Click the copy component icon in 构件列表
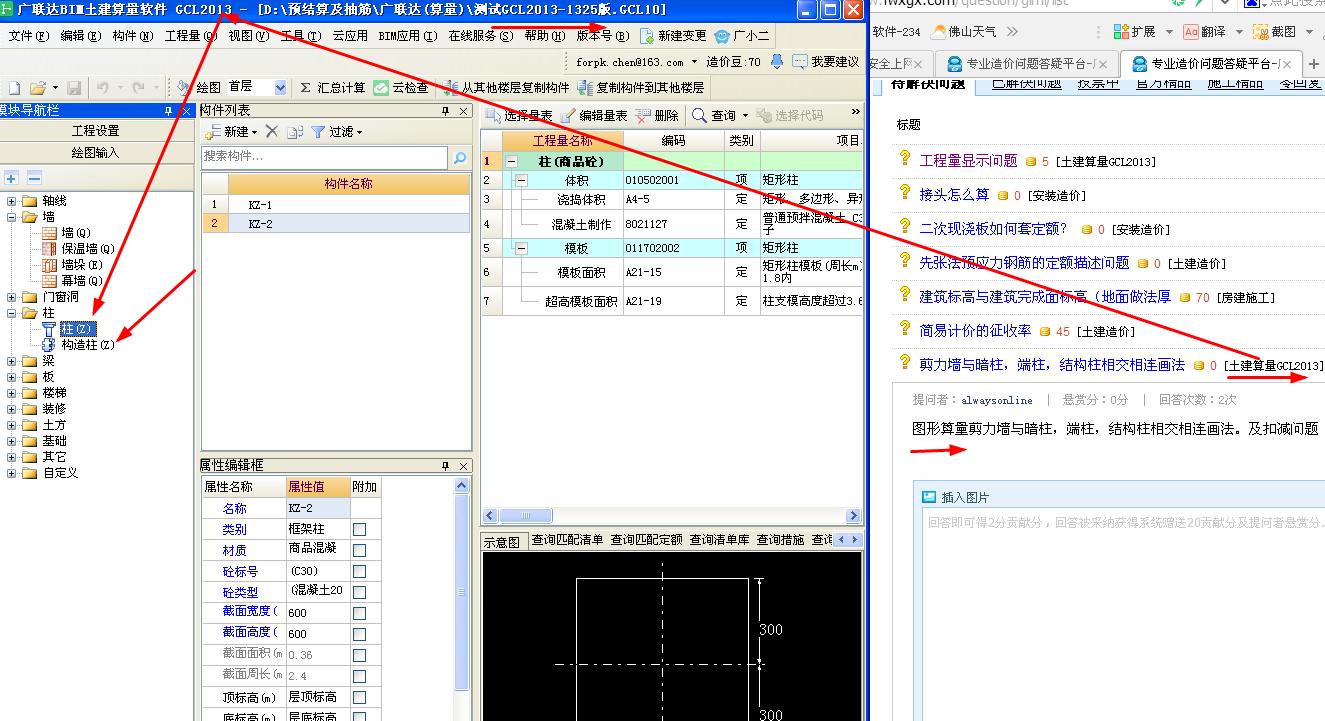This screenshot has width=1325, height=721. [x=294, y=131]
